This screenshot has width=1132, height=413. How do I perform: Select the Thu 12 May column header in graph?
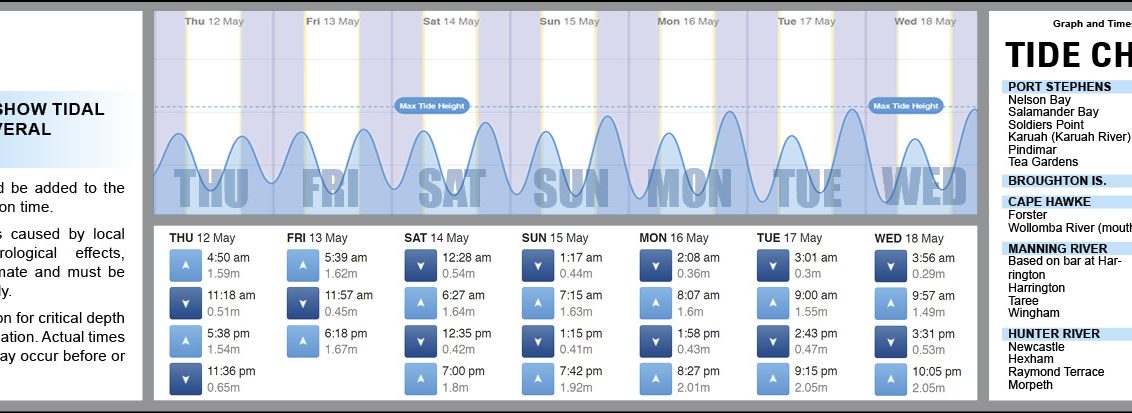(213, 21)
